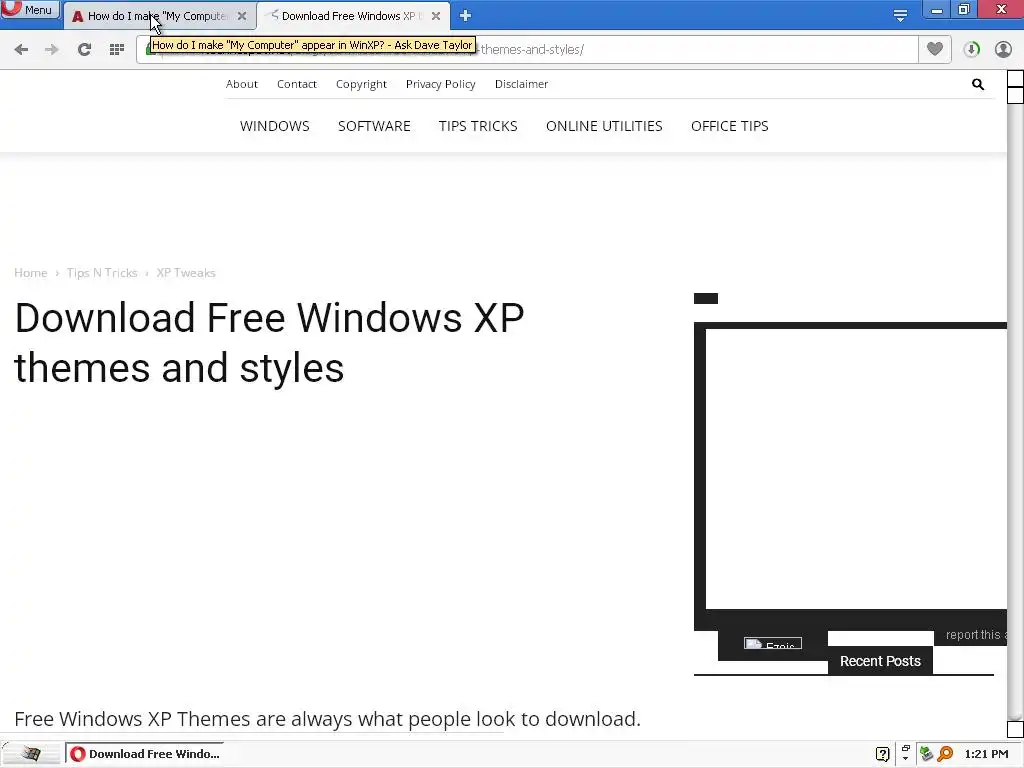This screenshot has width=1024, height=768.
Task: Open the SOFTWARE navigation menu
Action: (x=374, y=126)
